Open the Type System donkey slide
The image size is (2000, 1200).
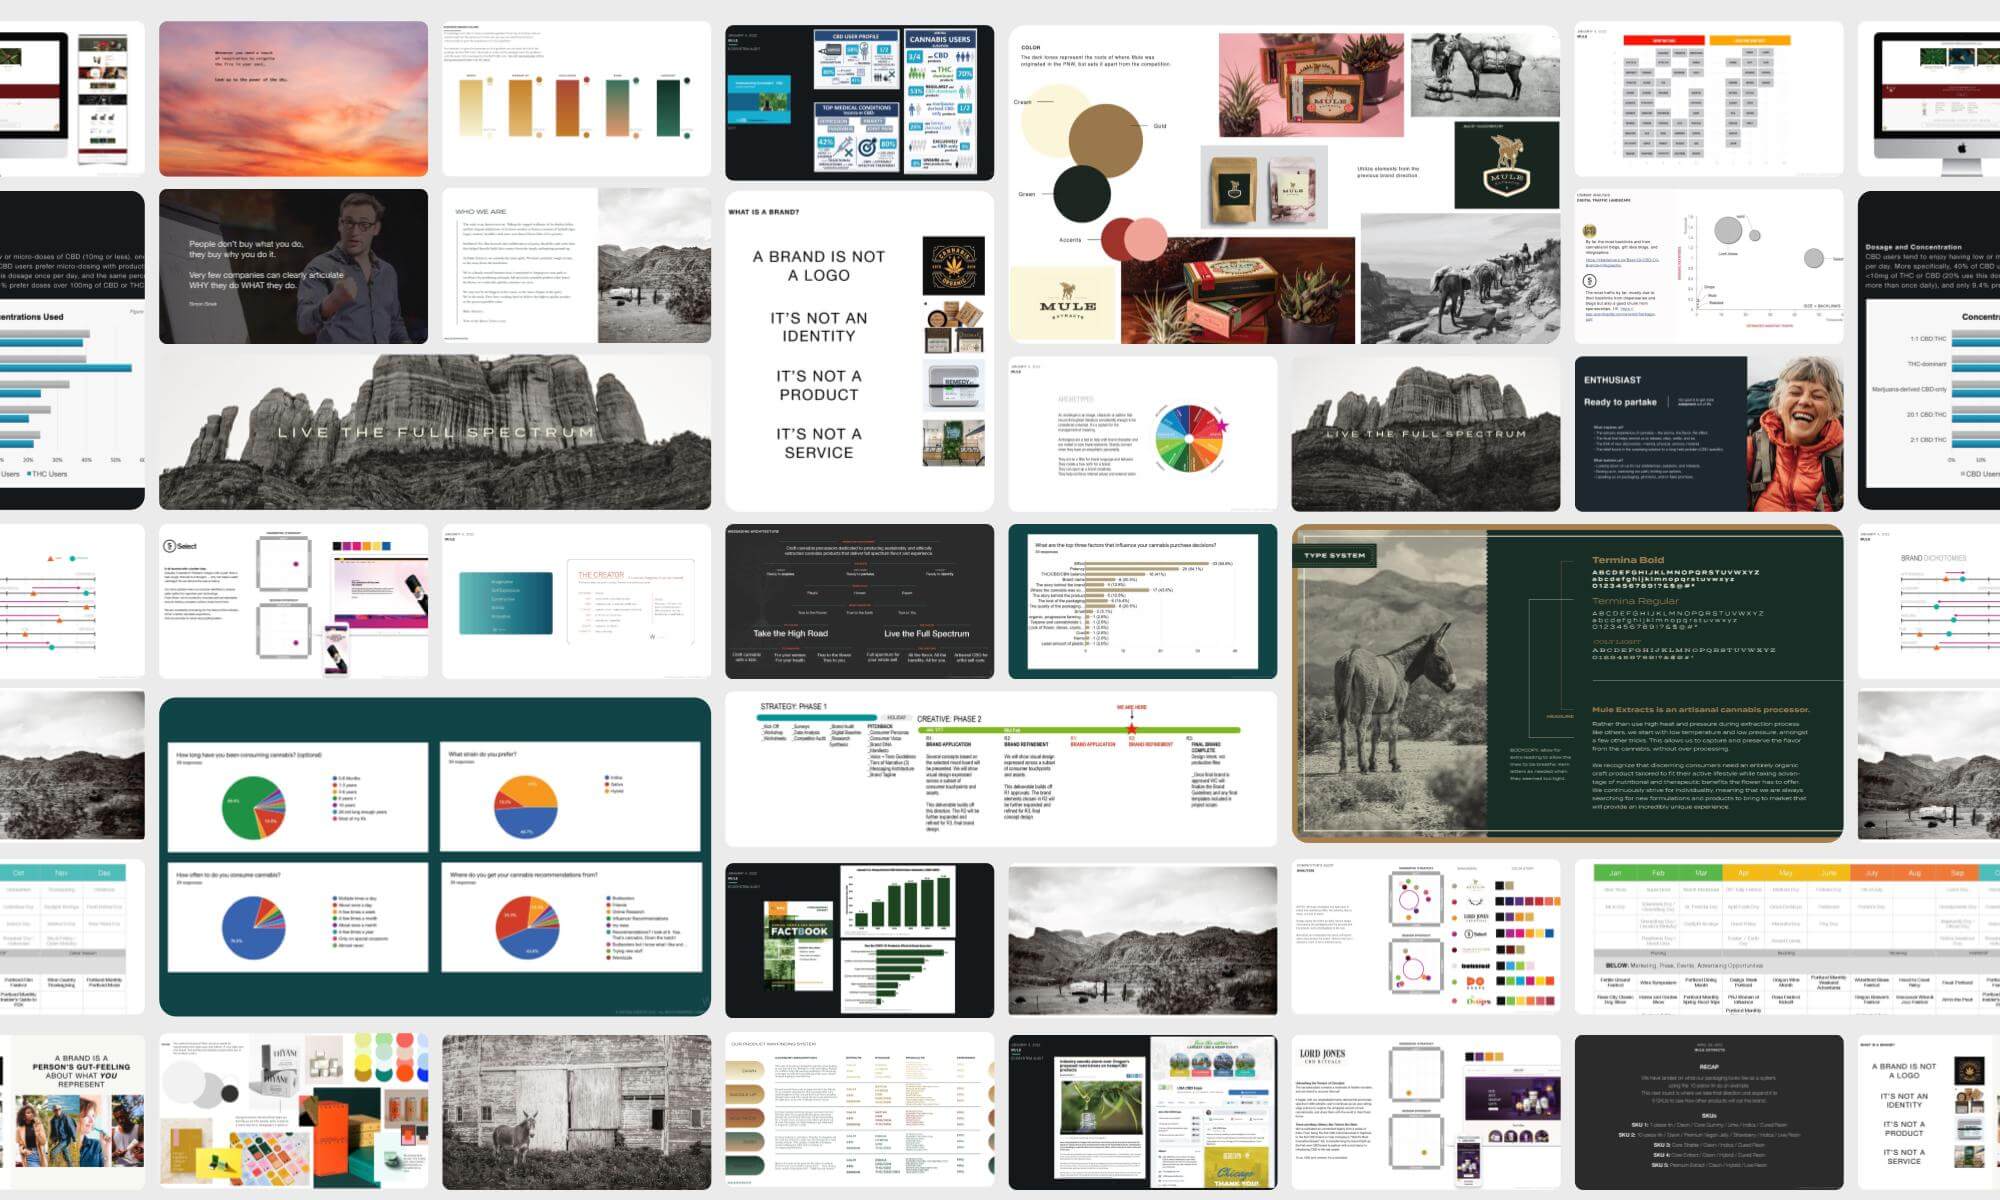1567,682
